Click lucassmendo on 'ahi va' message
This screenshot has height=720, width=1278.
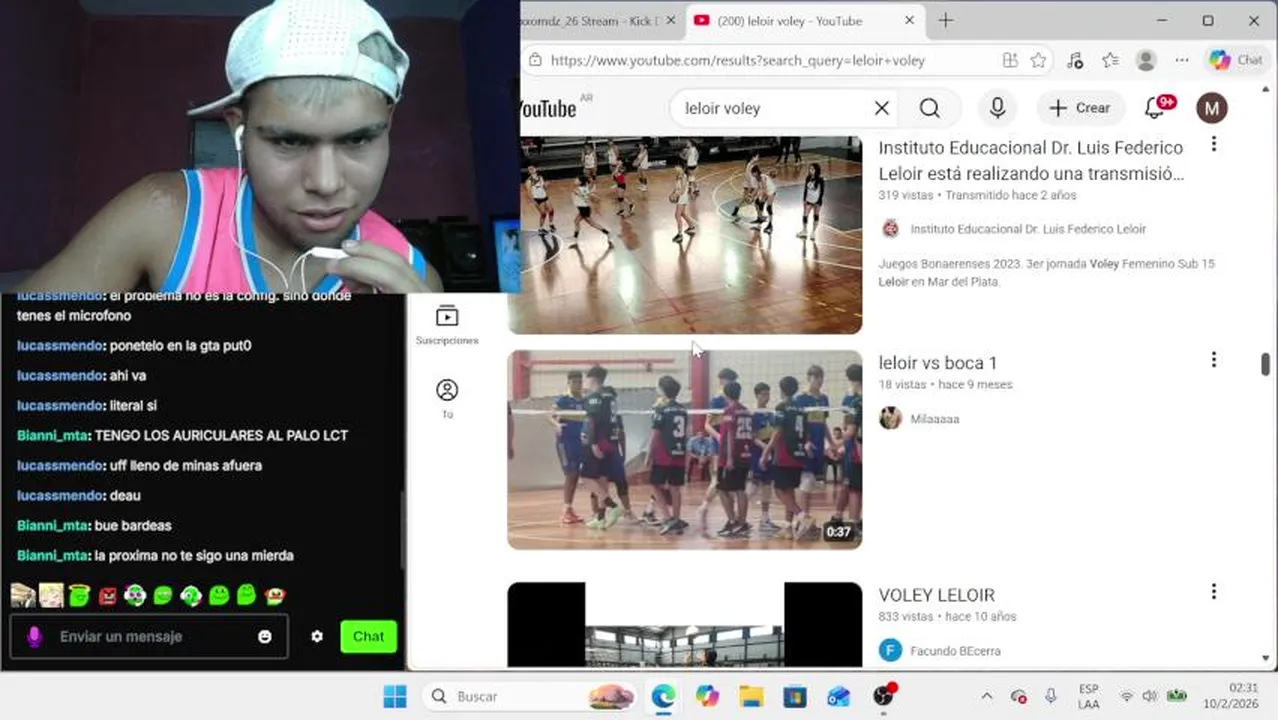click(x=61, y=375)
